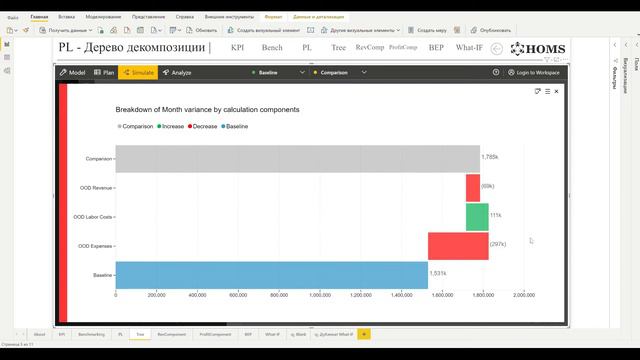Click Опубликовать publish button
The height and width of the screenshot is (360, 640).
tap(491, 30)
